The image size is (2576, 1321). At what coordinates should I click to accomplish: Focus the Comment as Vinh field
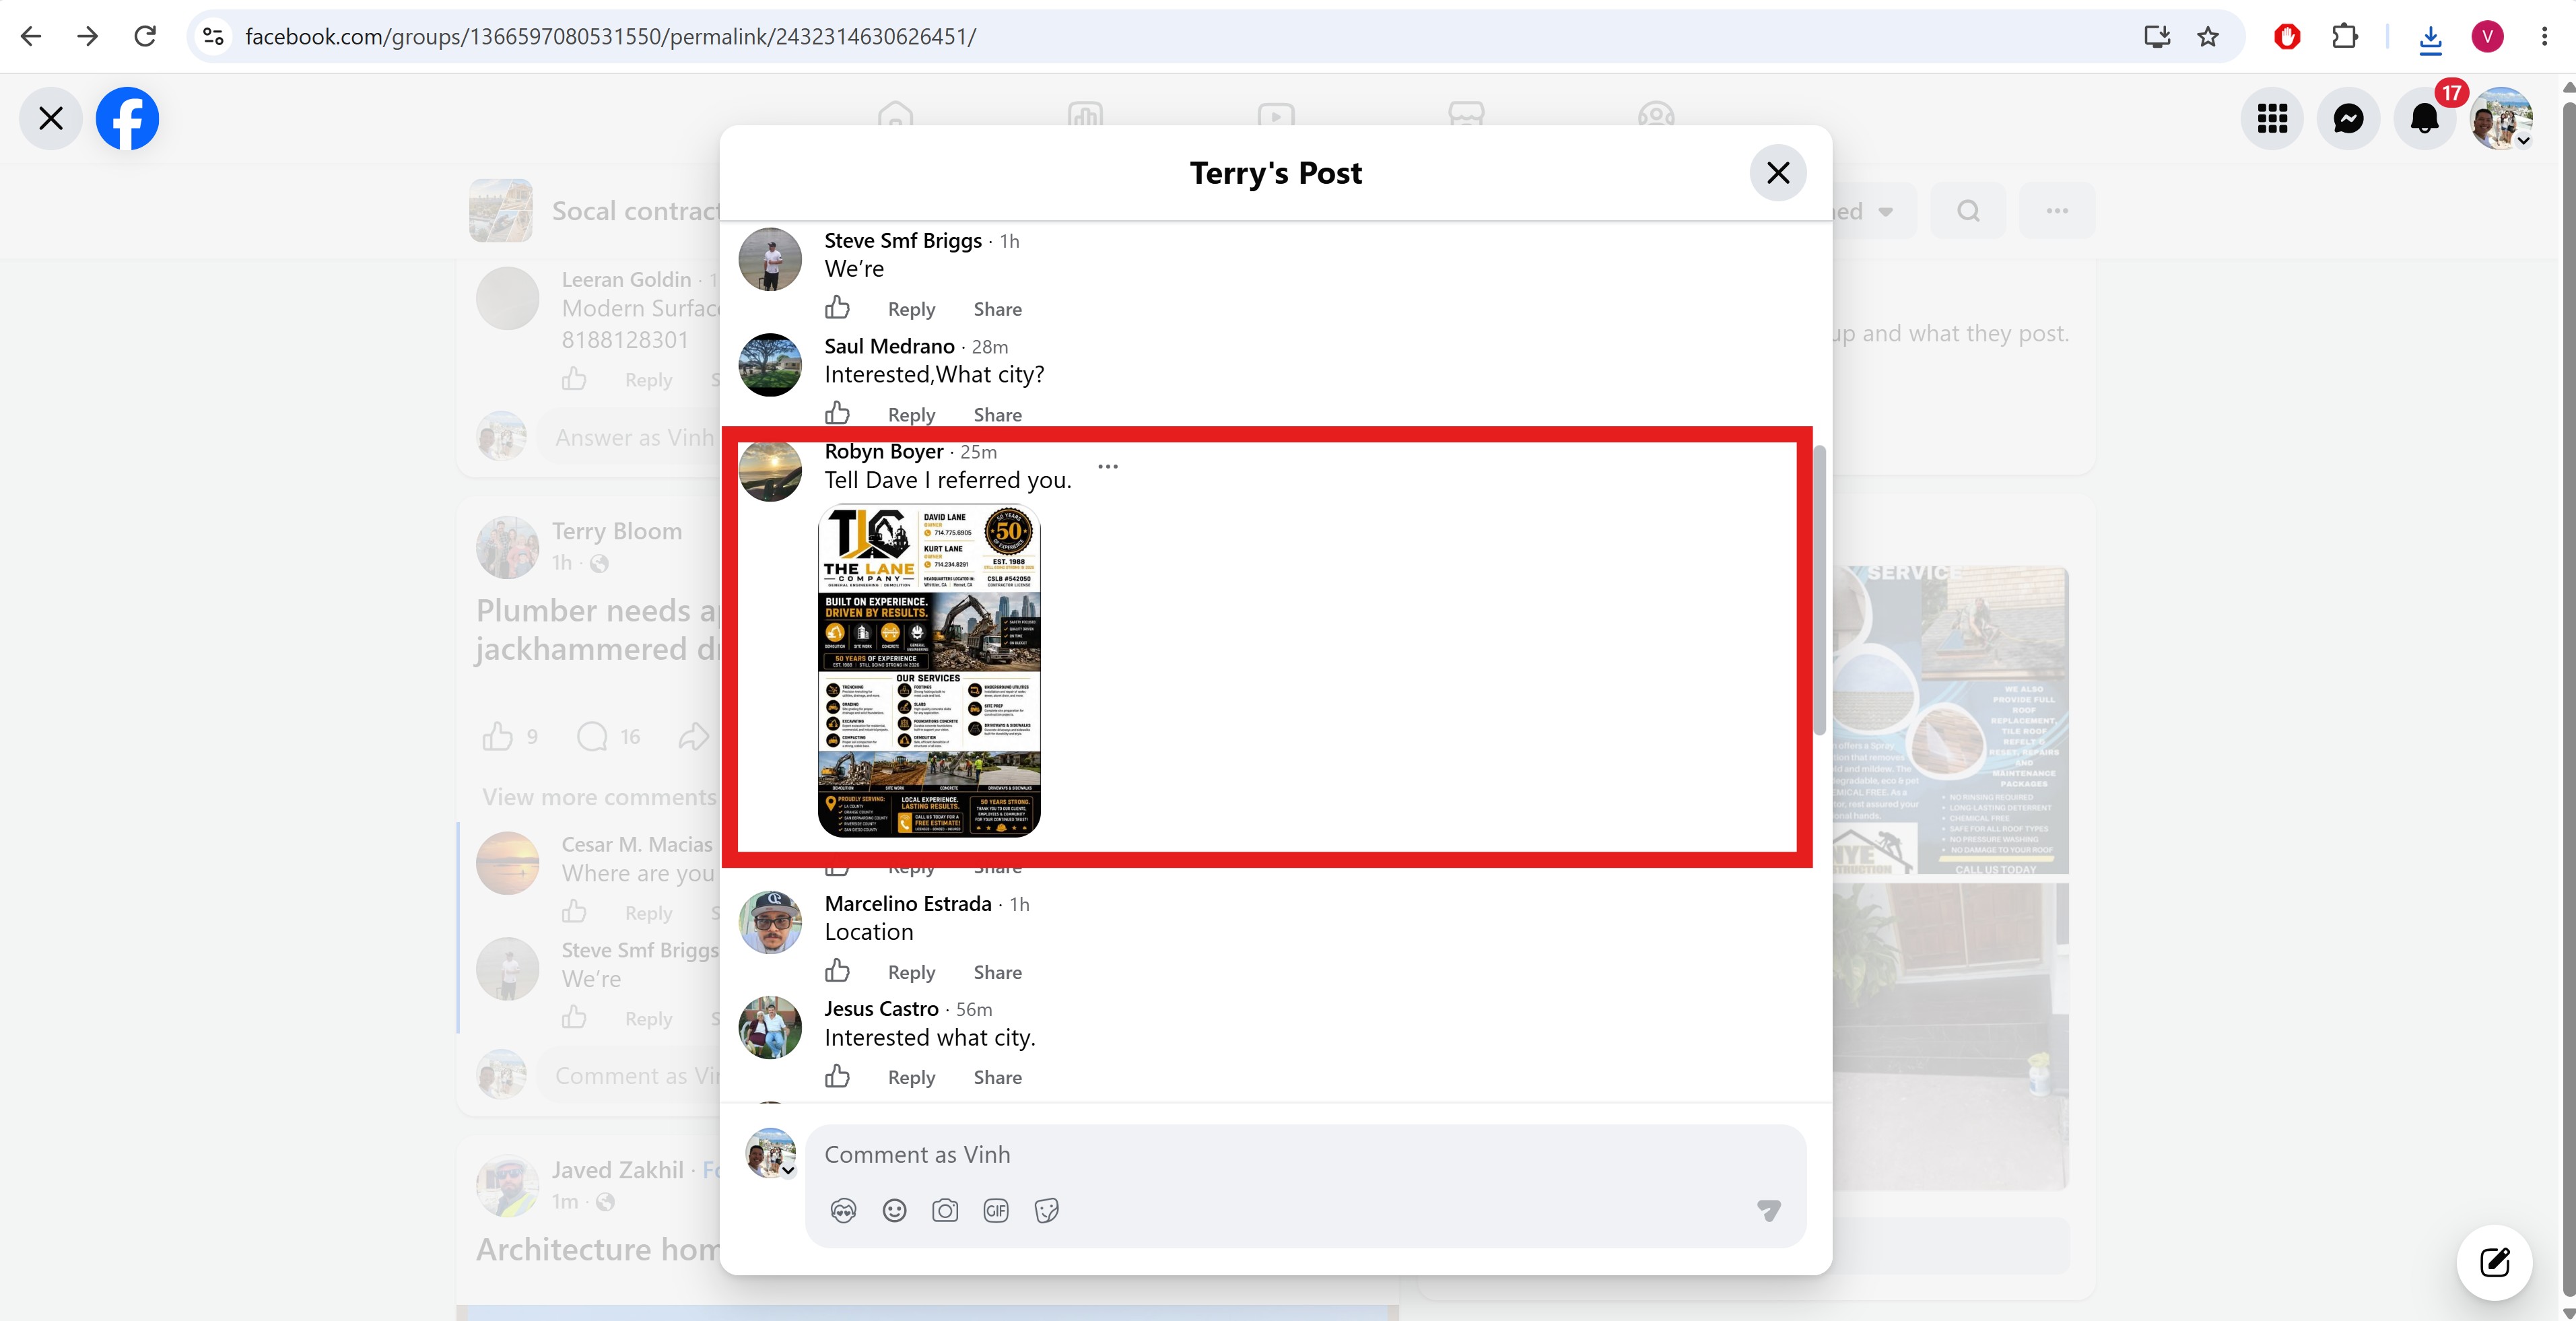(x=1305, y=1155)
